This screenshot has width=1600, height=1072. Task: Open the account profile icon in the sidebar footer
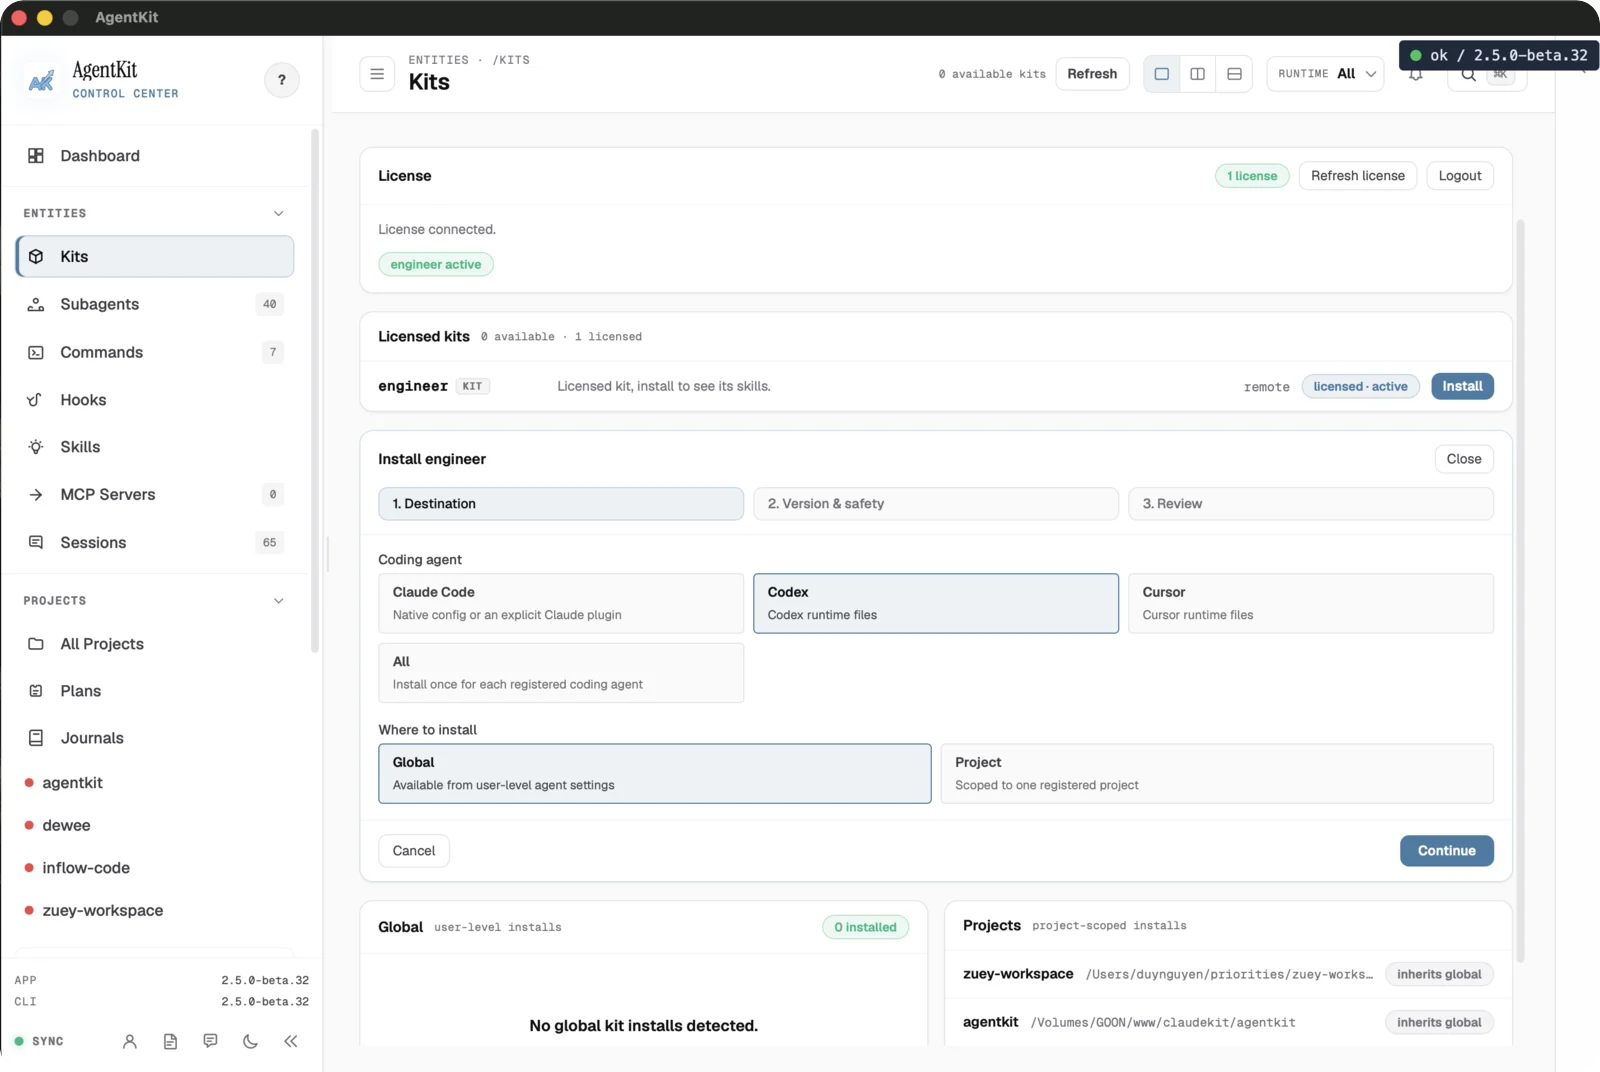pyautogui.click(x=130, y=1041)
